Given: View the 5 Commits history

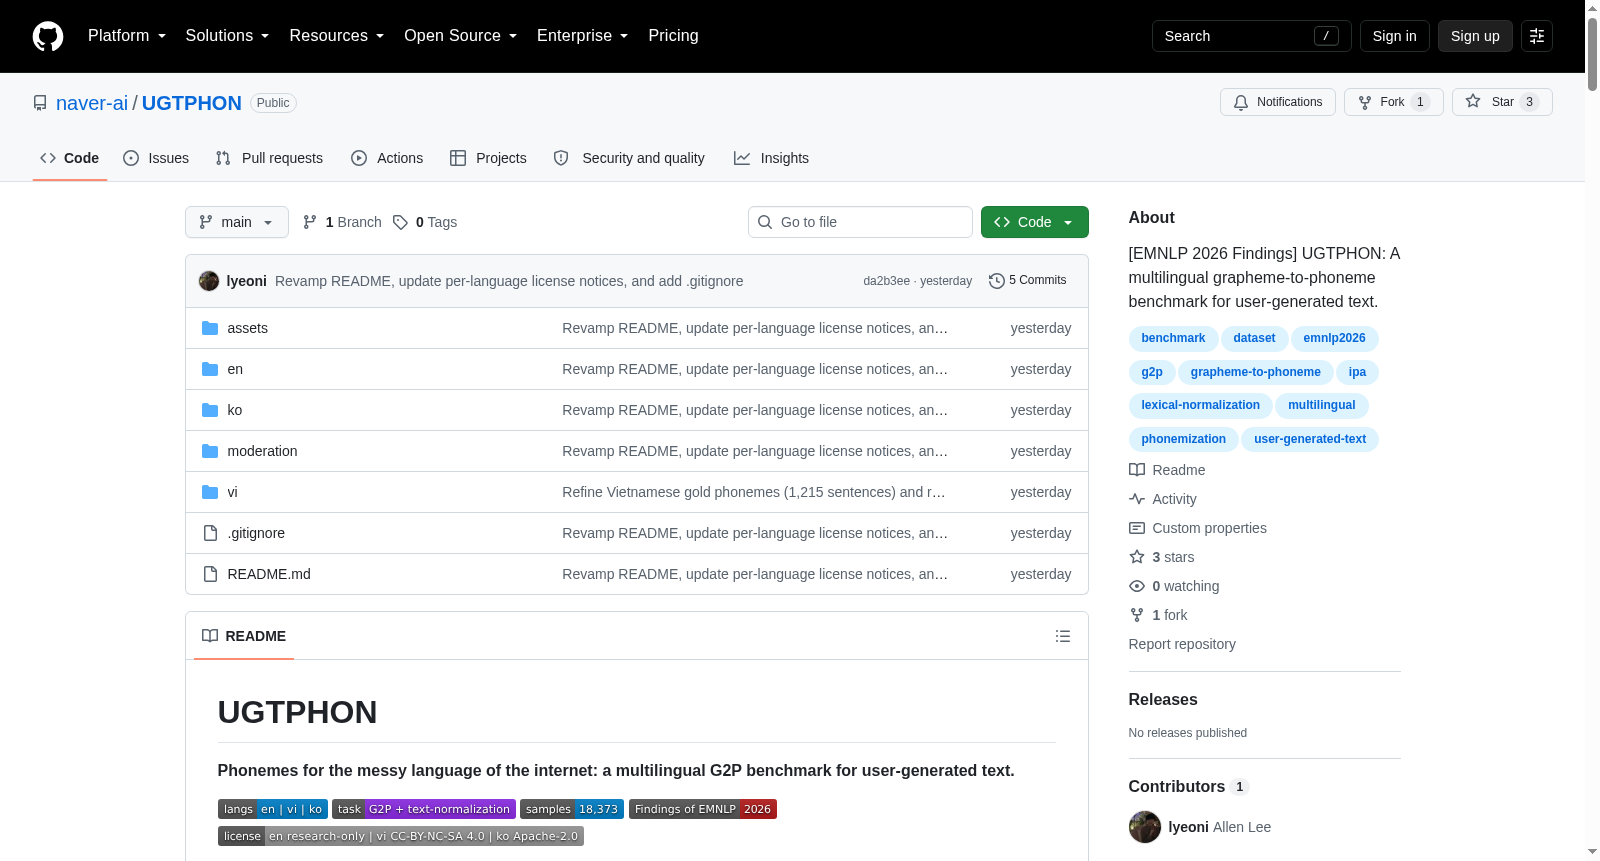Looking at the screenshot, I should pyautogui.click(x=1027, y=281).
